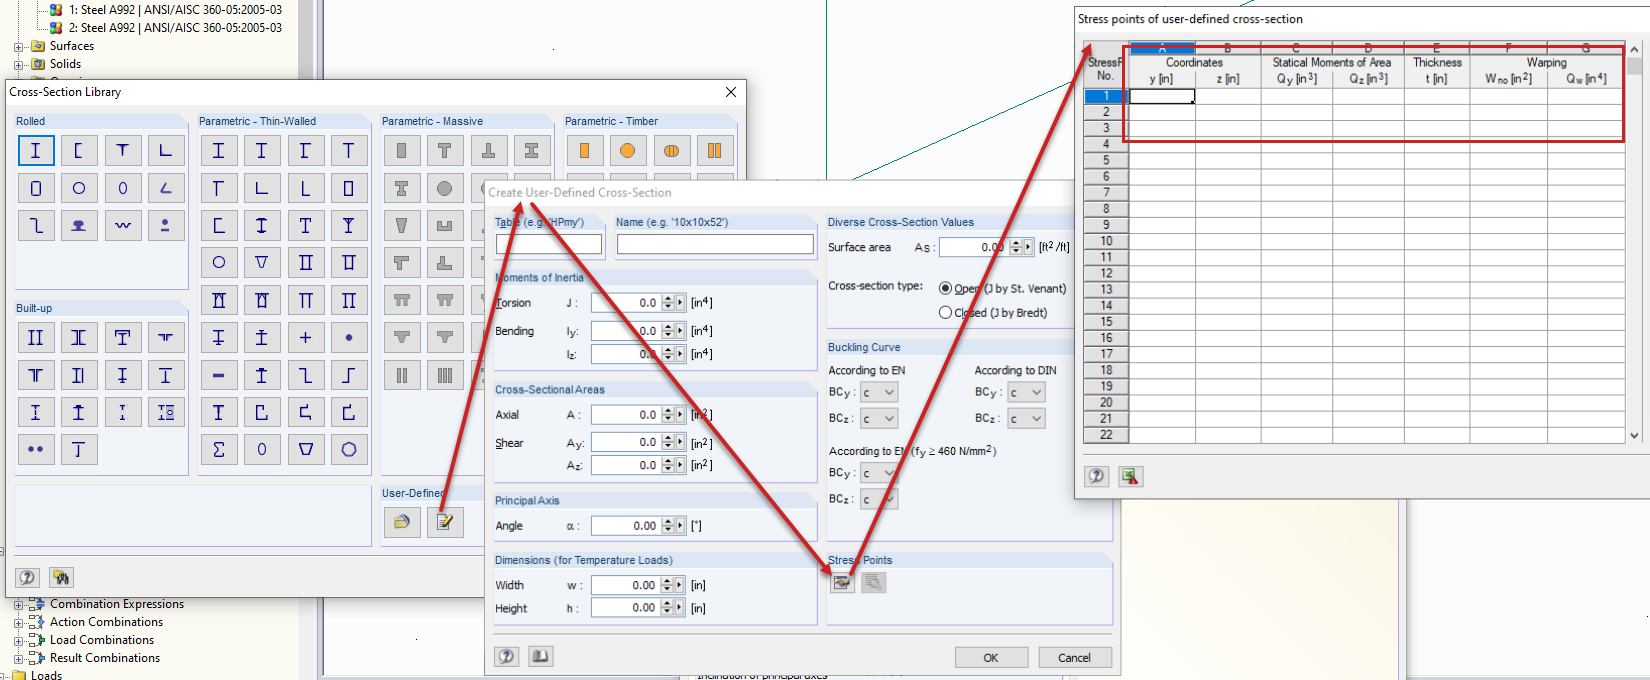Select the massive solid circle section icon
The height and width of the screenshot is (680, 1650).
(x=444, y=188)
